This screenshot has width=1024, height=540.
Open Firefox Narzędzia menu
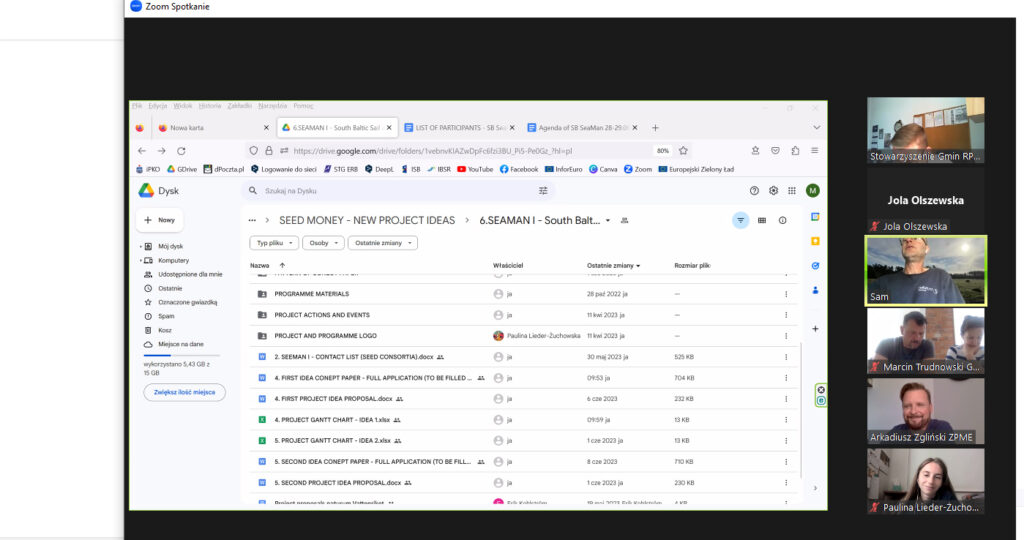click(272, 106)
